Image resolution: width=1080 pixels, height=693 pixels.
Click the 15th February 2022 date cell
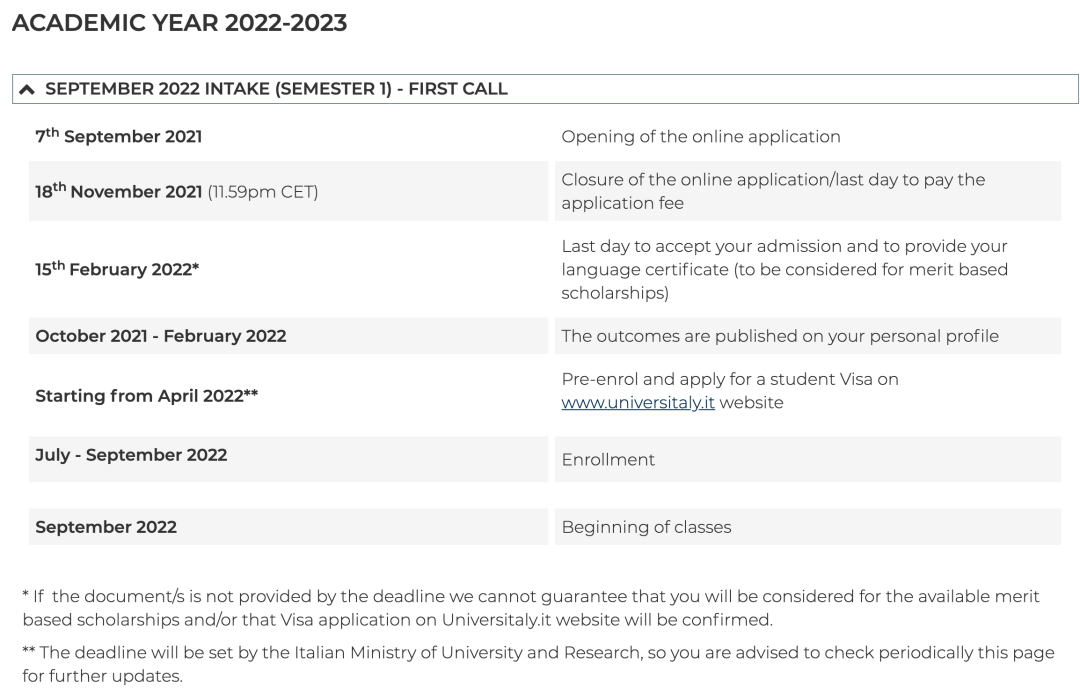pos(118,269)
